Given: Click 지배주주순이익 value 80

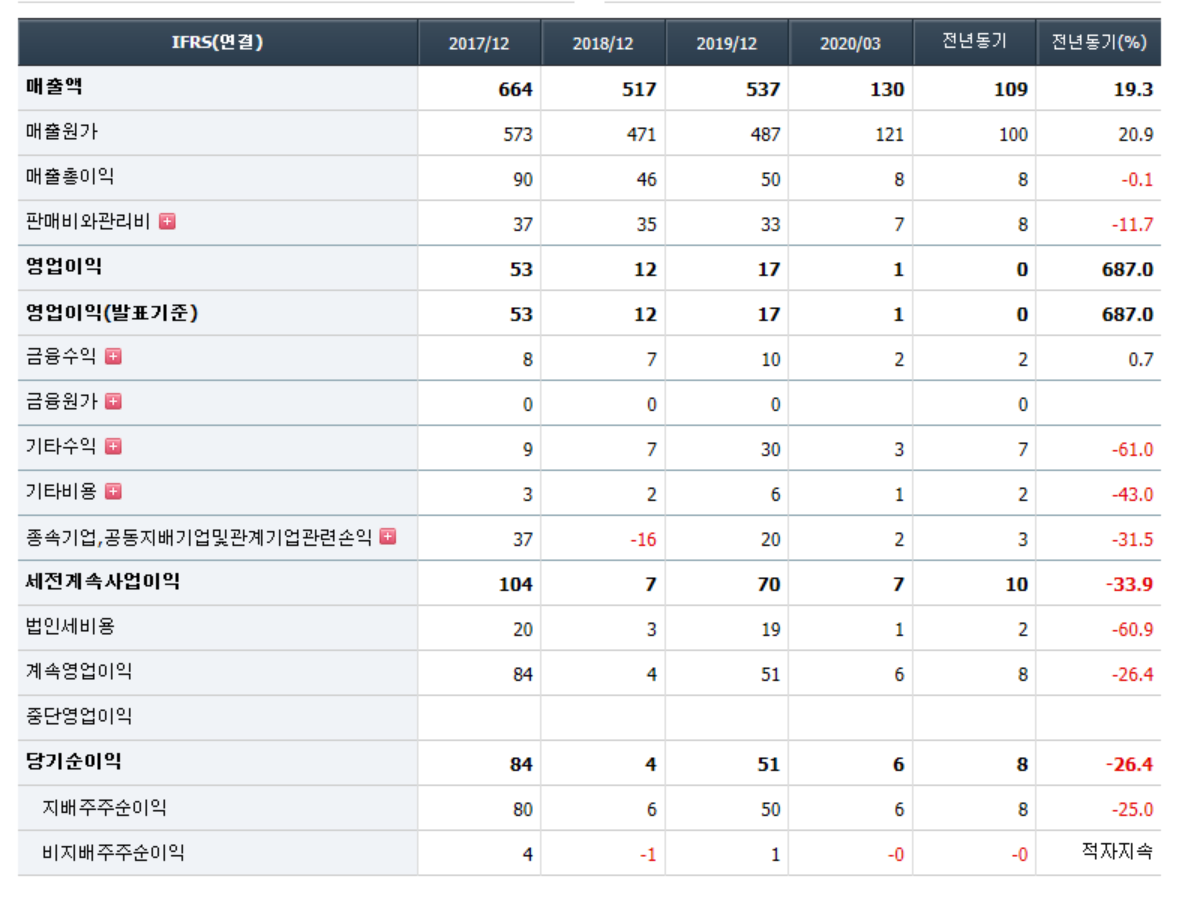Looking at the screenshot, I should click(x=523, y=810).
